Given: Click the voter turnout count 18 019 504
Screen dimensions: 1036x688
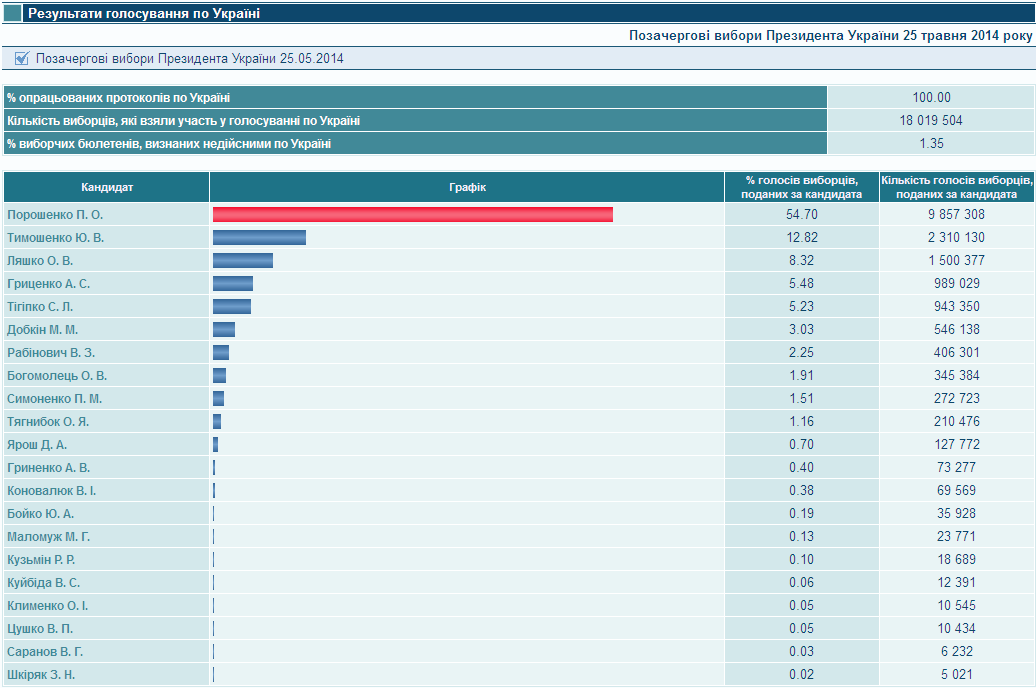Looking at the screenshot, I should [x=931, y=120].
